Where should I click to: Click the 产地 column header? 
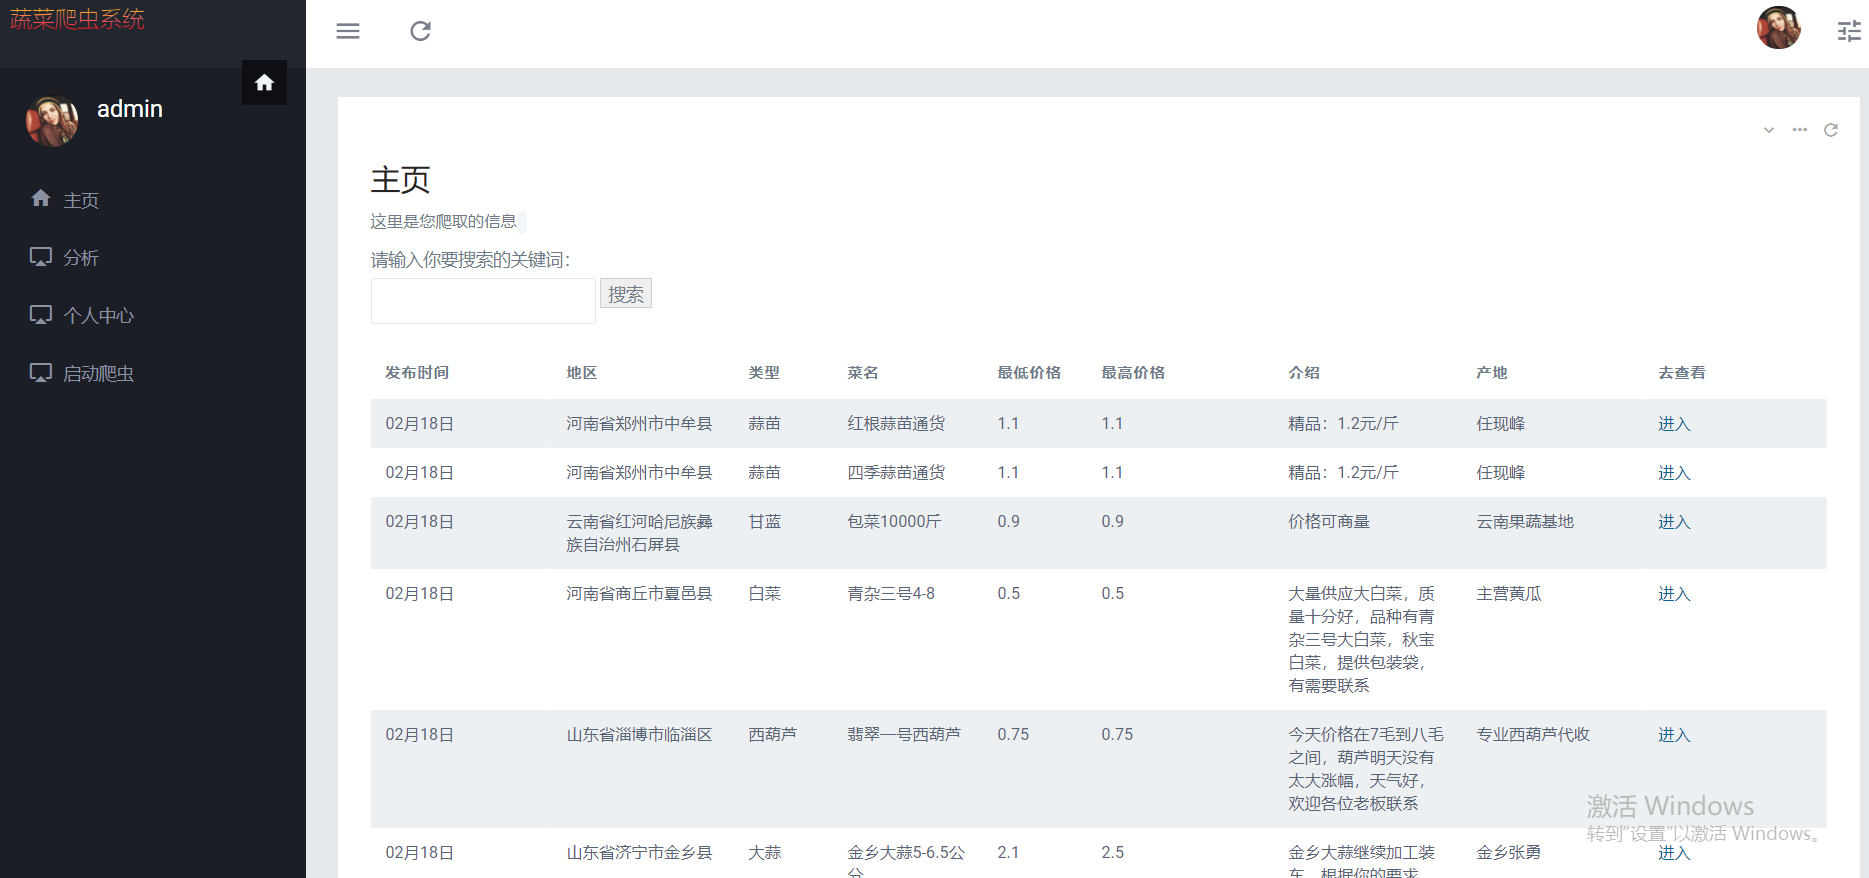1492,373
